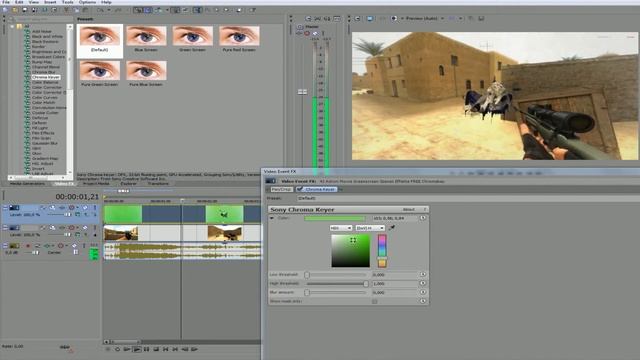Open the Tools menu
This screenshot has height=360, width=640.
coord(67,2)
